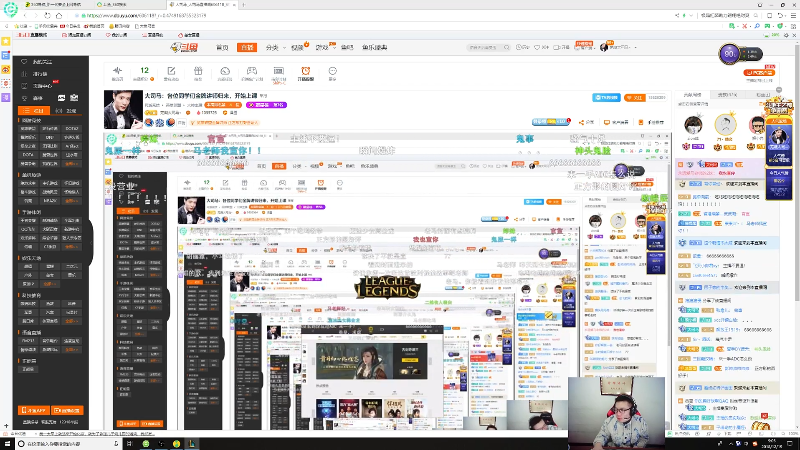The height and width of the screenshot is (450, 800).
Task: Click the speedometer gauge icon in streamer toolbar
Action: pyautogui.click(x=225, y=71)
